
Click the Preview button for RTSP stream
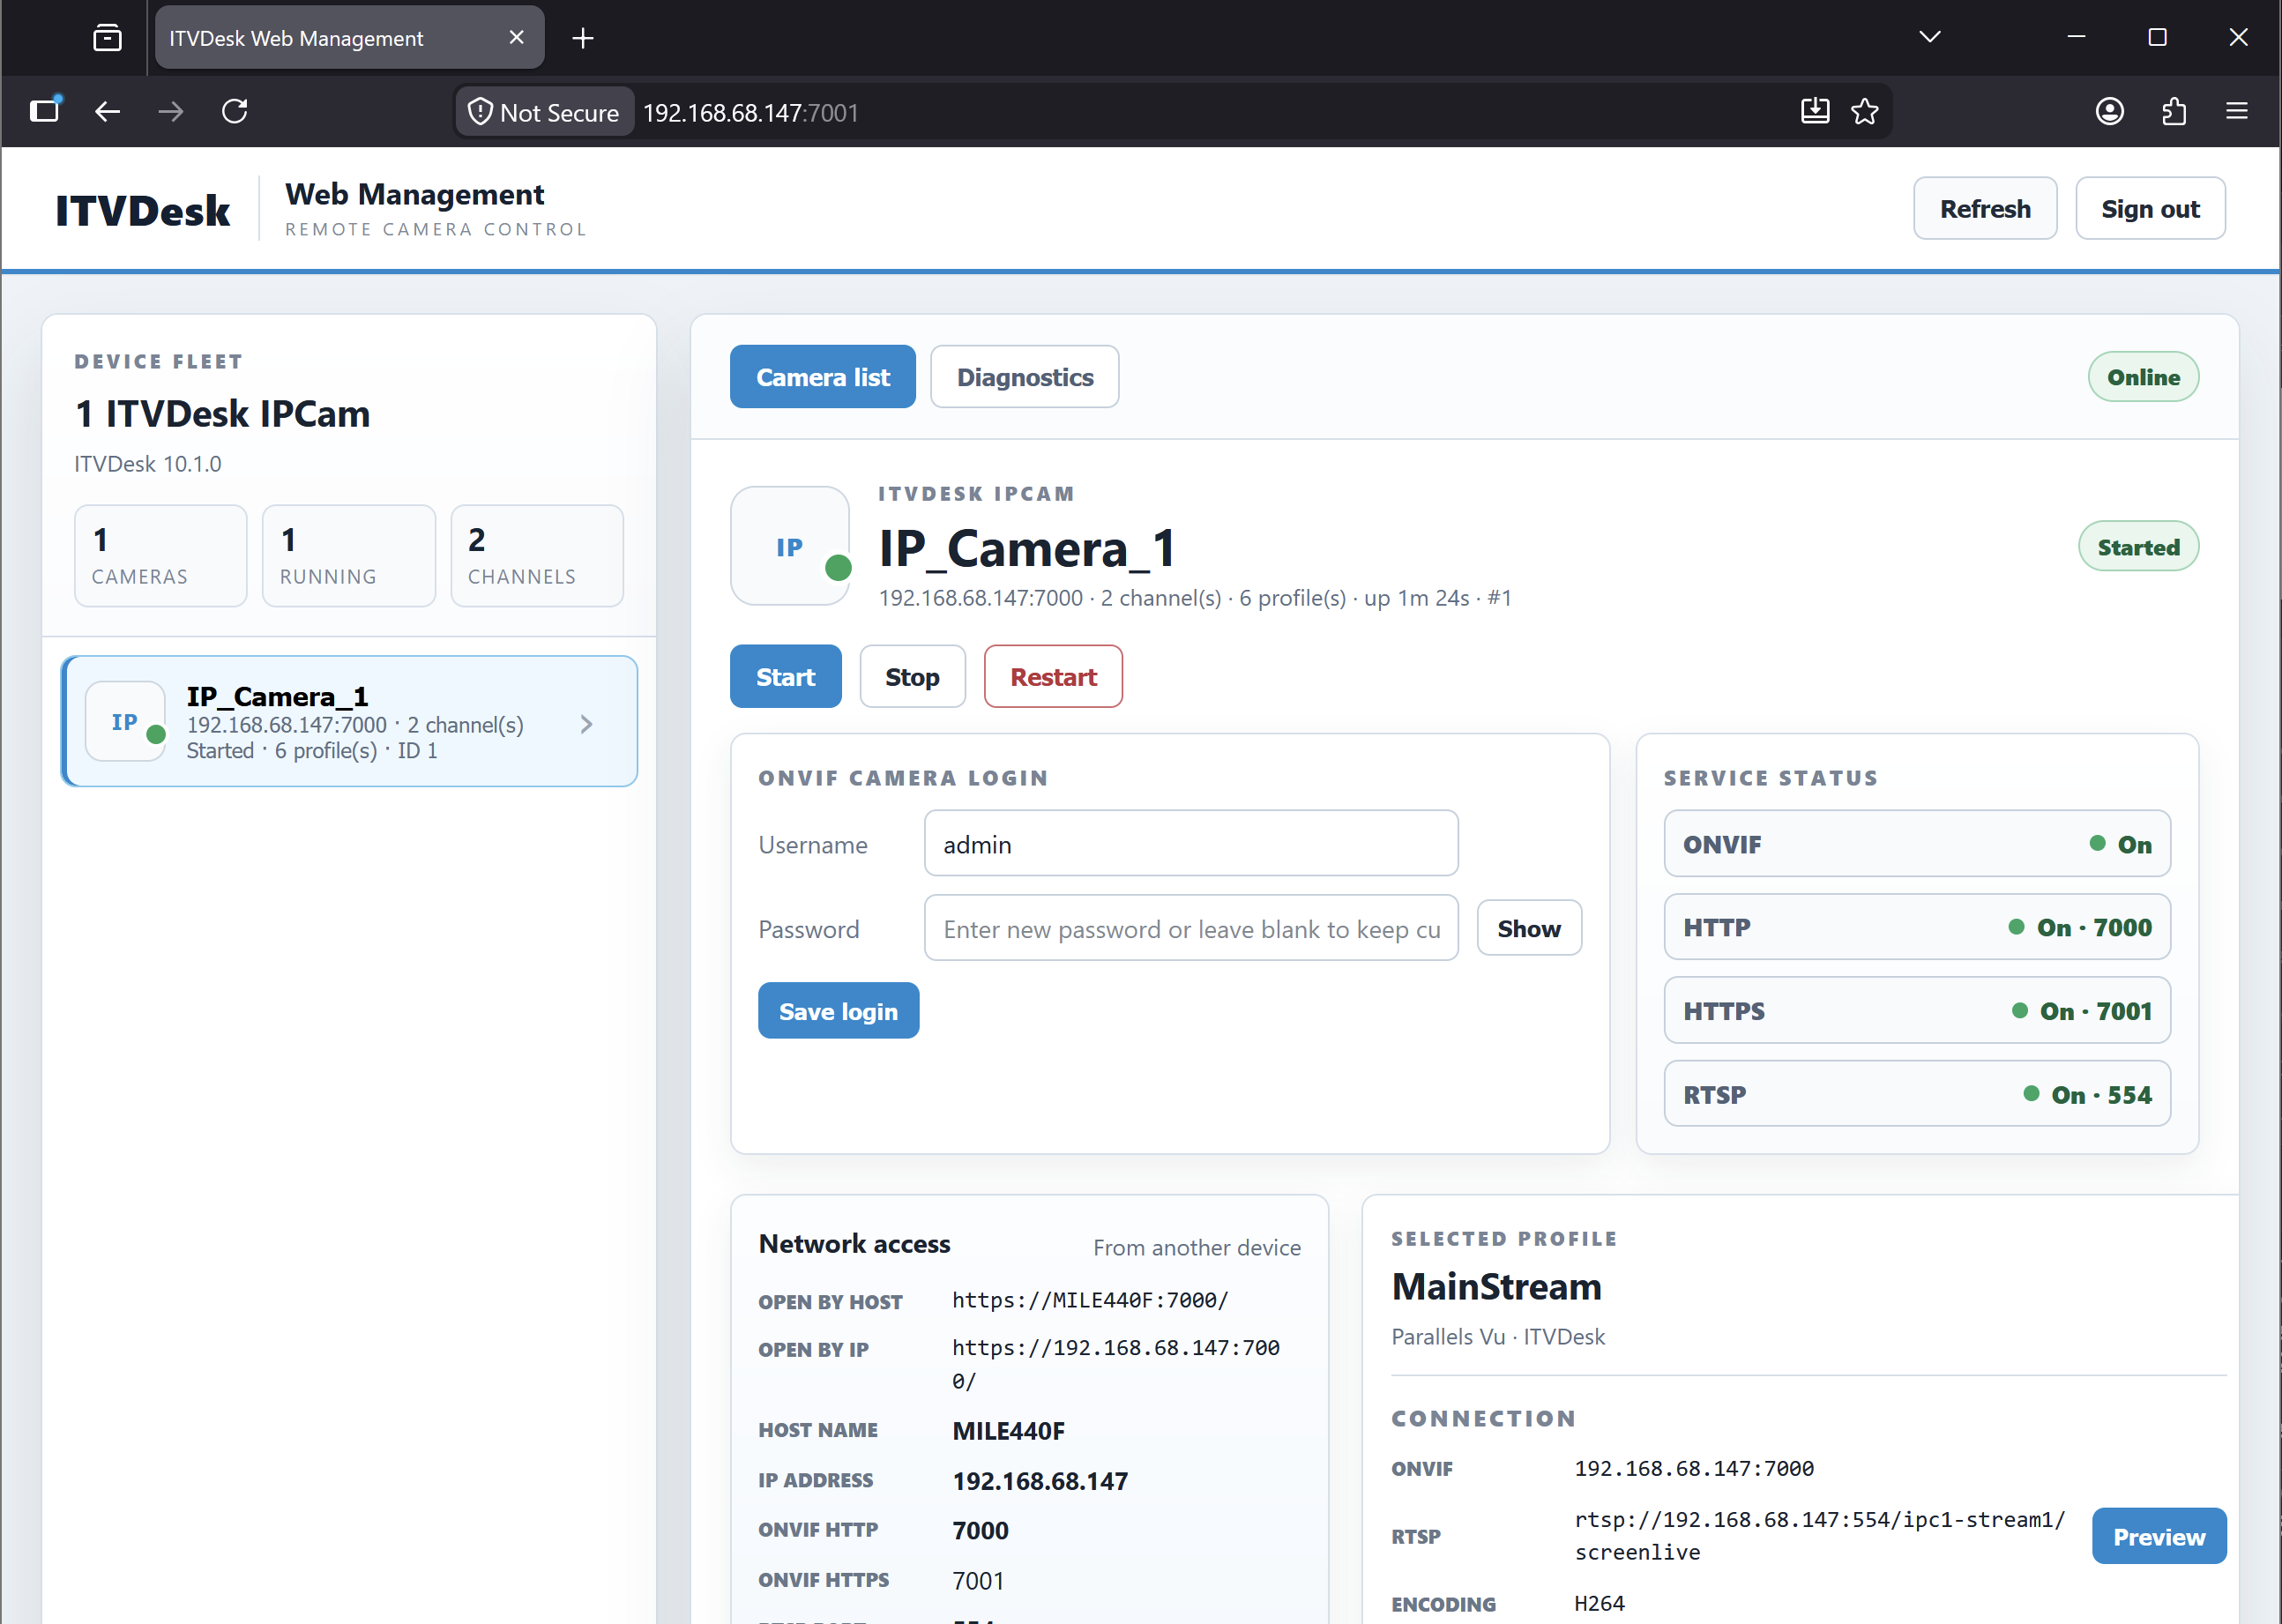pos(2159,1536)
